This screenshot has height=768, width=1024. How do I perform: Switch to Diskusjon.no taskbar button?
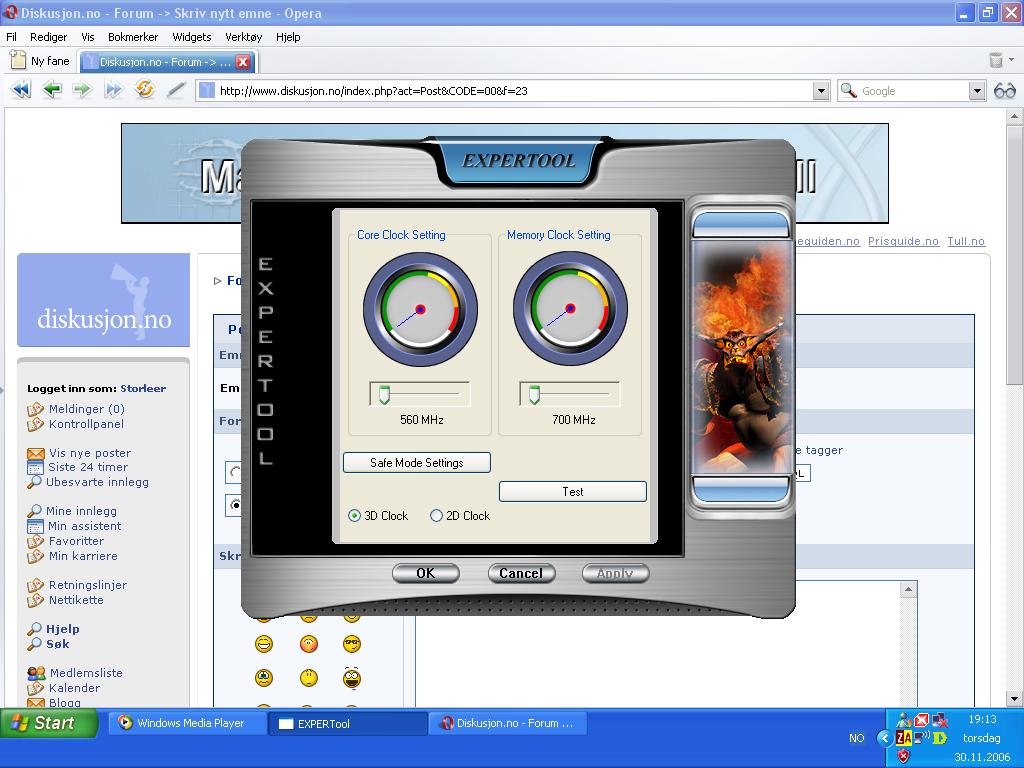[x=508, y=723]
